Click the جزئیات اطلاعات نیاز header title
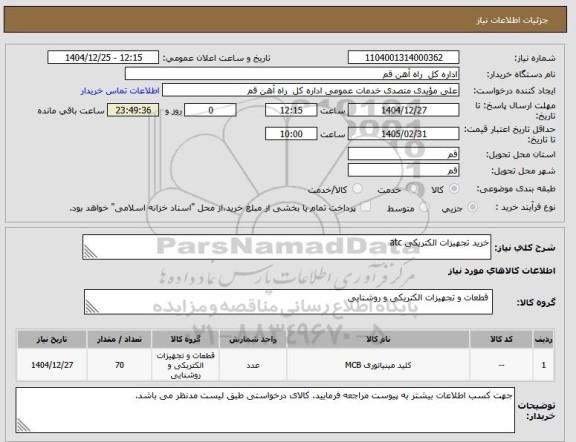576x442 pixels. (512, 20)
